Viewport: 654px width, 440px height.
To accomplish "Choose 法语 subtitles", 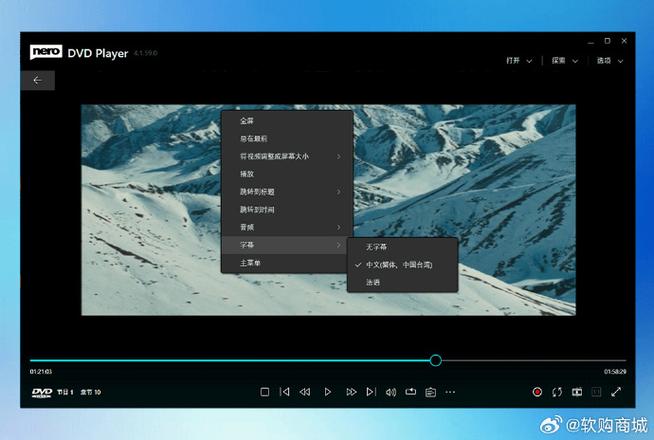I will tap(402, 282).
